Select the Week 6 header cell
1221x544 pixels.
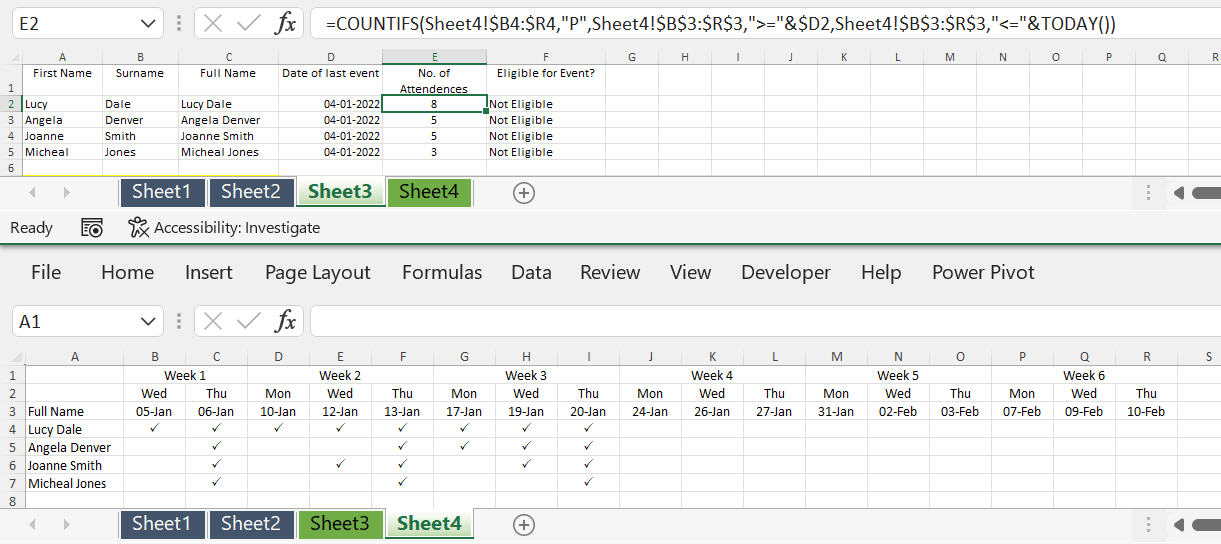click(1084, 375)
